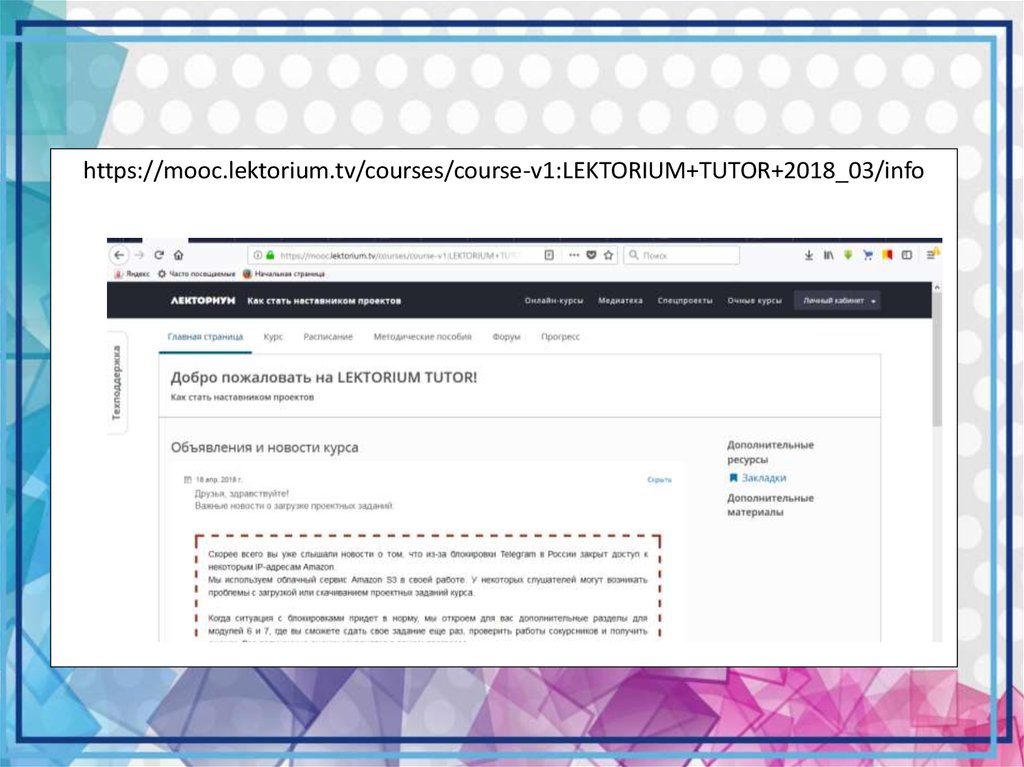Open the Техподдержка side tab
The image size is (1024, 767).
[117, 383]
